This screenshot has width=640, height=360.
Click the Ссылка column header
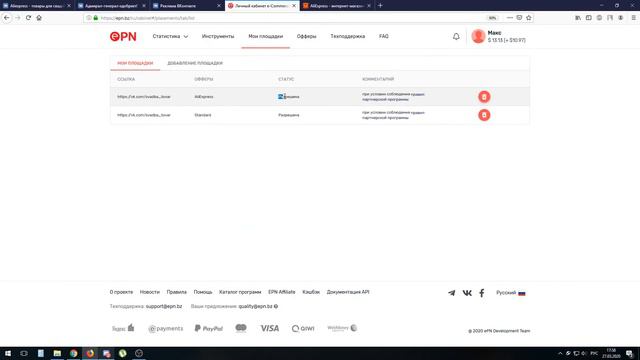tap(126, 79)
